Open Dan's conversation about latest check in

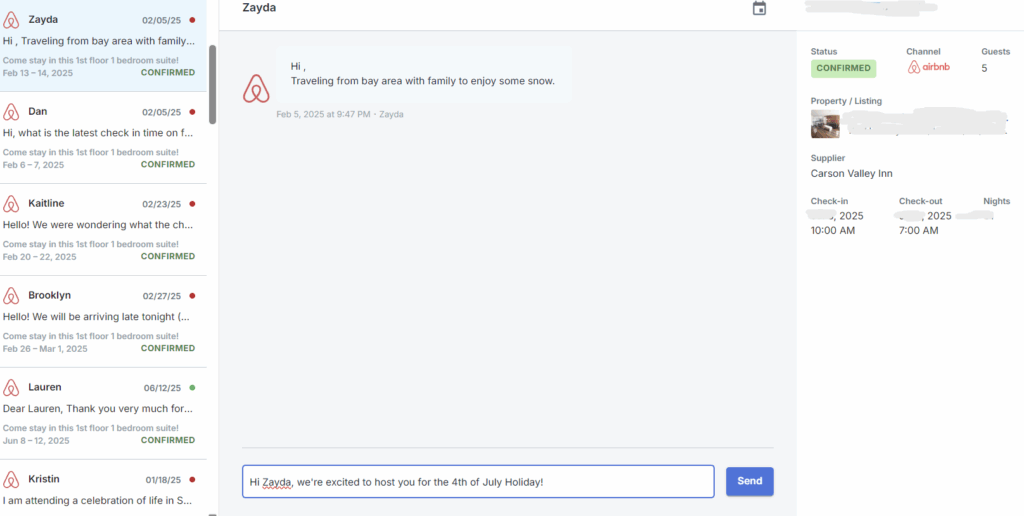pos(103,138)
